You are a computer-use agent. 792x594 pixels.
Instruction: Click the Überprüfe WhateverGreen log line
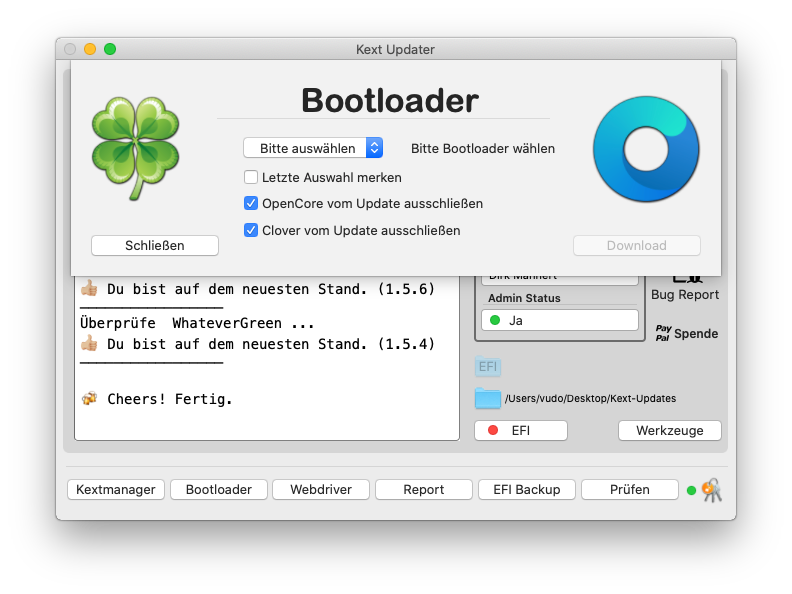coord(197,323)
